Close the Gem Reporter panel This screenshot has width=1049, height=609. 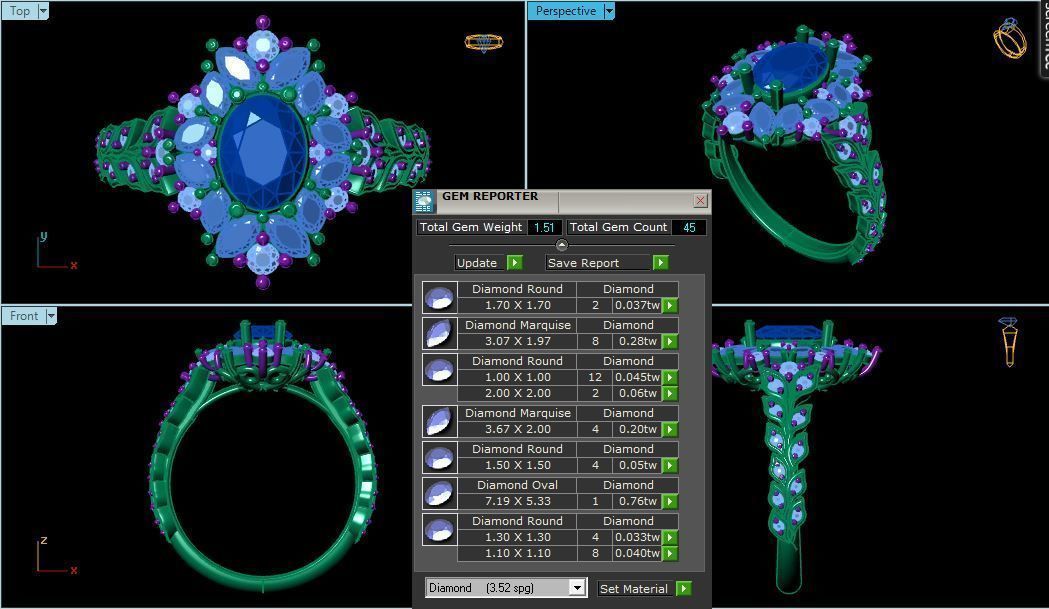tap(700, 200)
